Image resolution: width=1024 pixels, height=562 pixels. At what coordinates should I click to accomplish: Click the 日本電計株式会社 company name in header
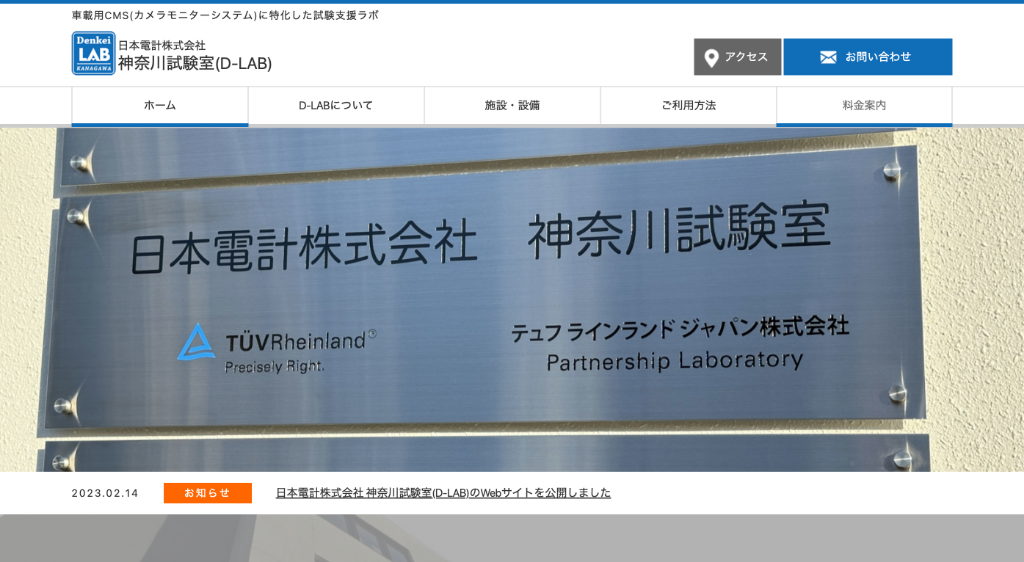(x=162, y=45)
